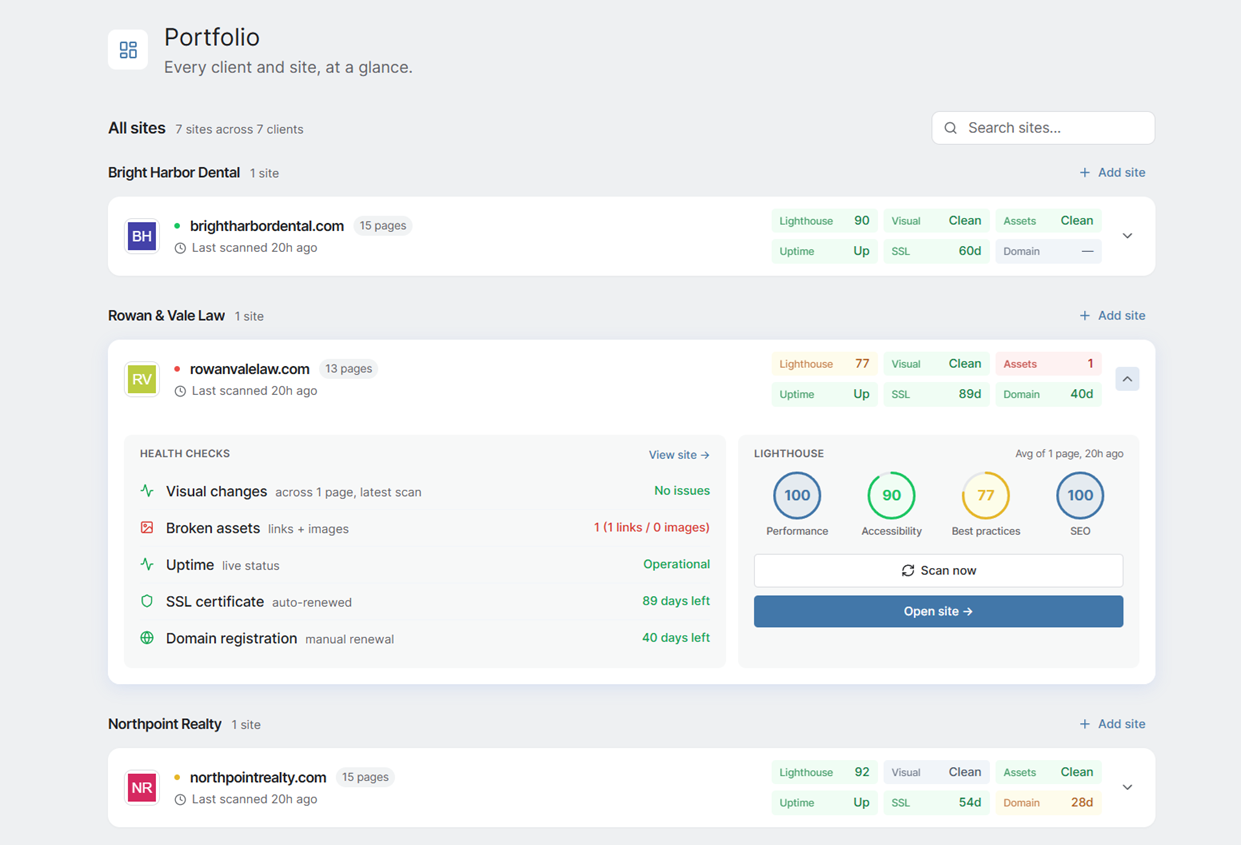The height and width of the screenshot is (845, 1241).
Task: Click Lighthouse 92 chip for Northpoint Realty
Action: 824,772
